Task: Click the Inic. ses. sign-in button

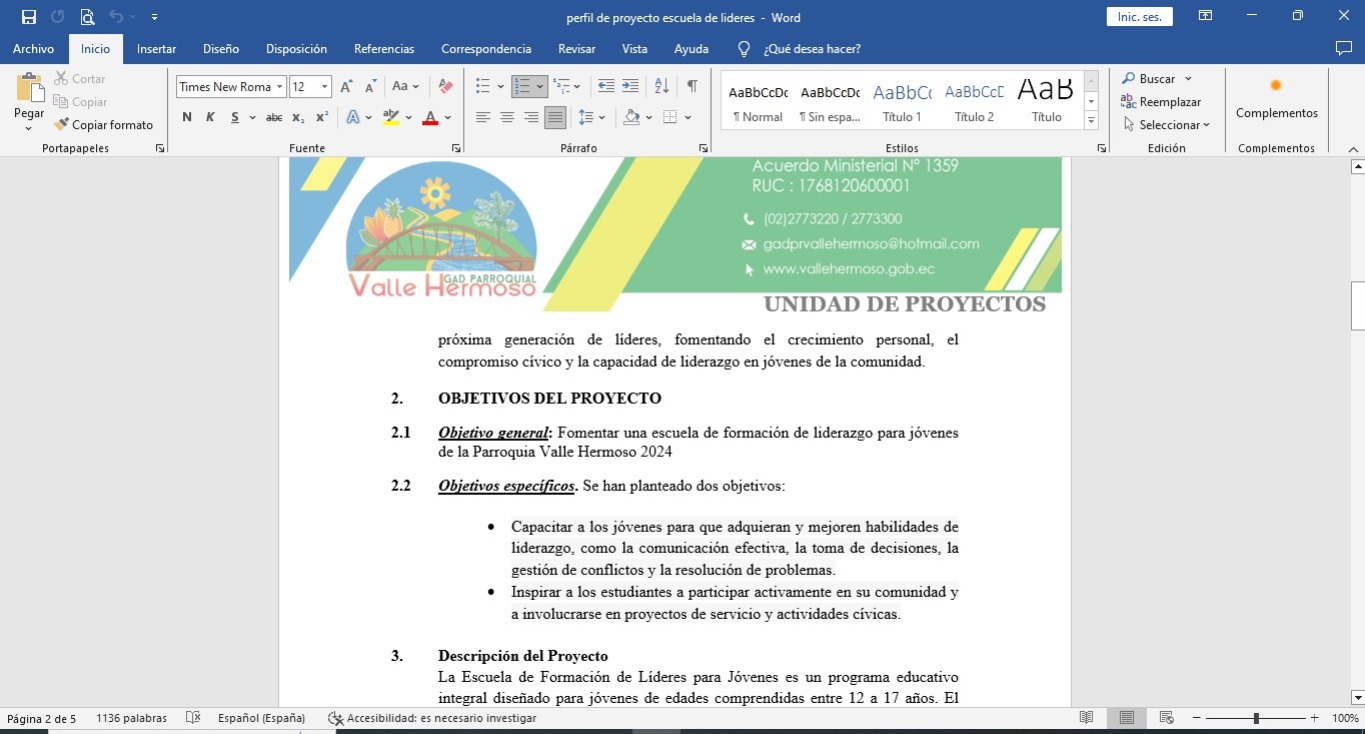Action: (1139, 17)
